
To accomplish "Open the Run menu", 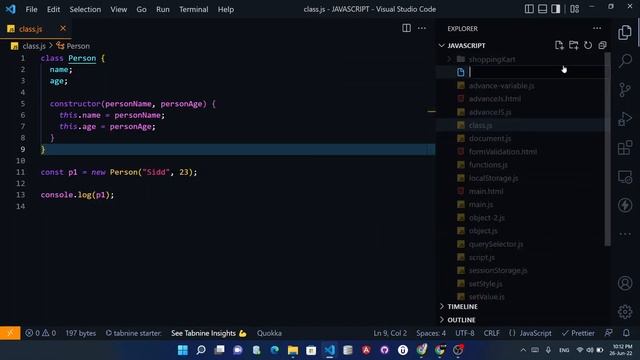I will [x=162, y=9].
